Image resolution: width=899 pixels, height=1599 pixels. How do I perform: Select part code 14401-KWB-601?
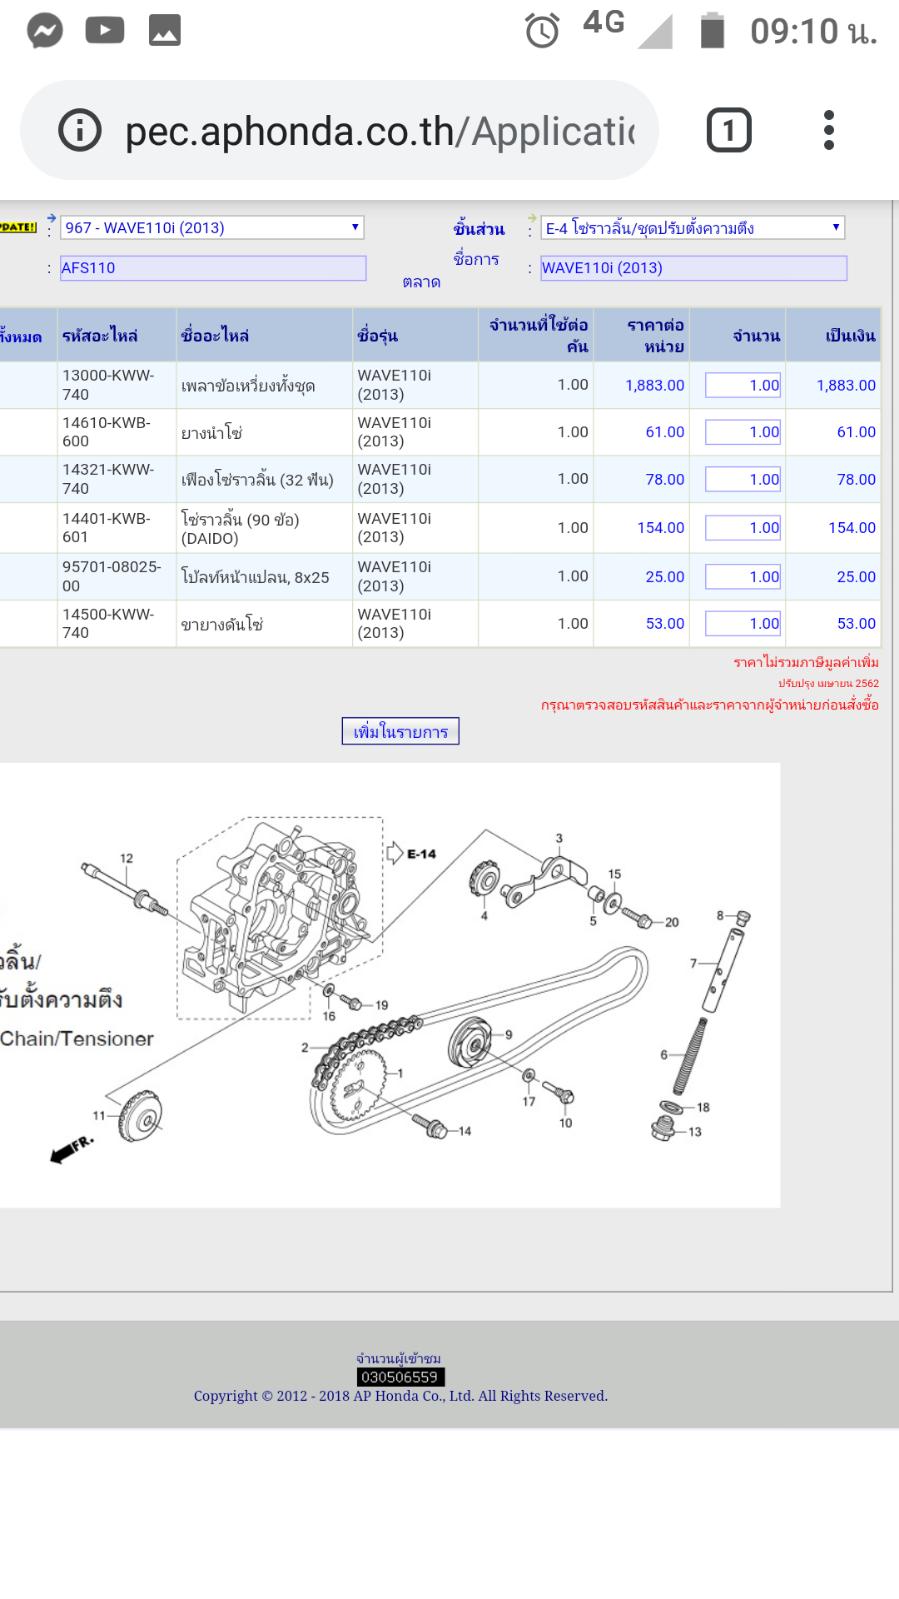coord(106,527)
